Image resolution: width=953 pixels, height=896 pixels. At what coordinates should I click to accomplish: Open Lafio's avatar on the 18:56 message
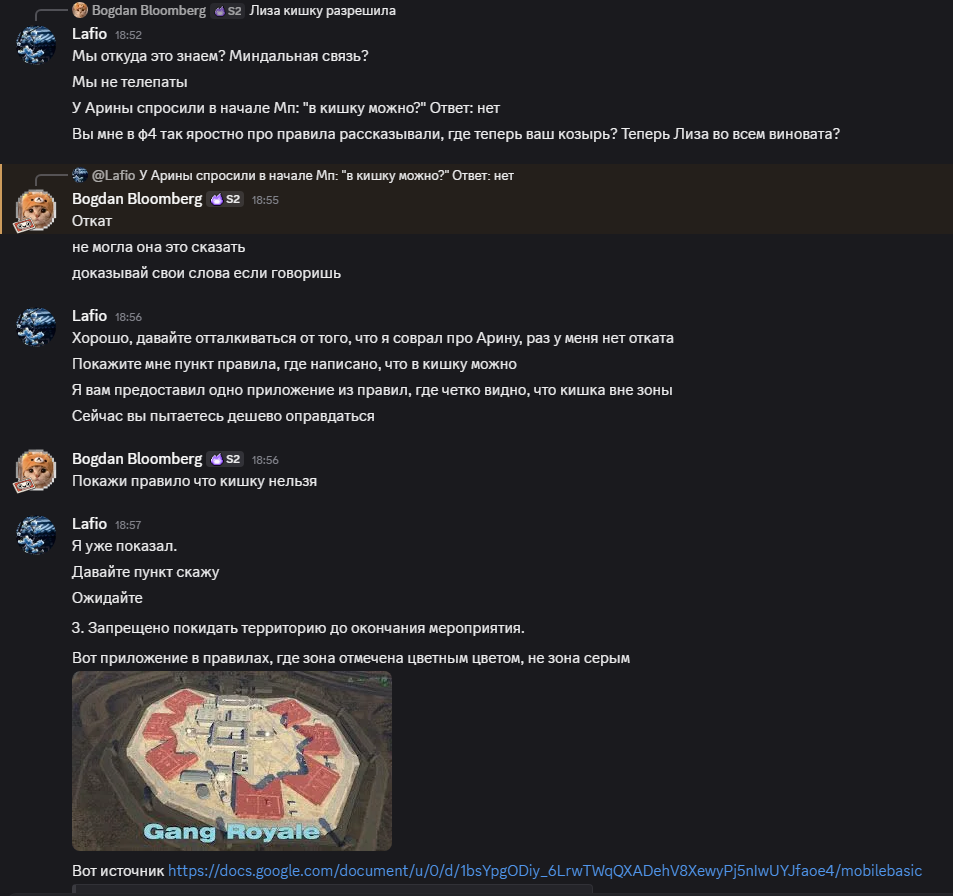(x=36, y=326)
